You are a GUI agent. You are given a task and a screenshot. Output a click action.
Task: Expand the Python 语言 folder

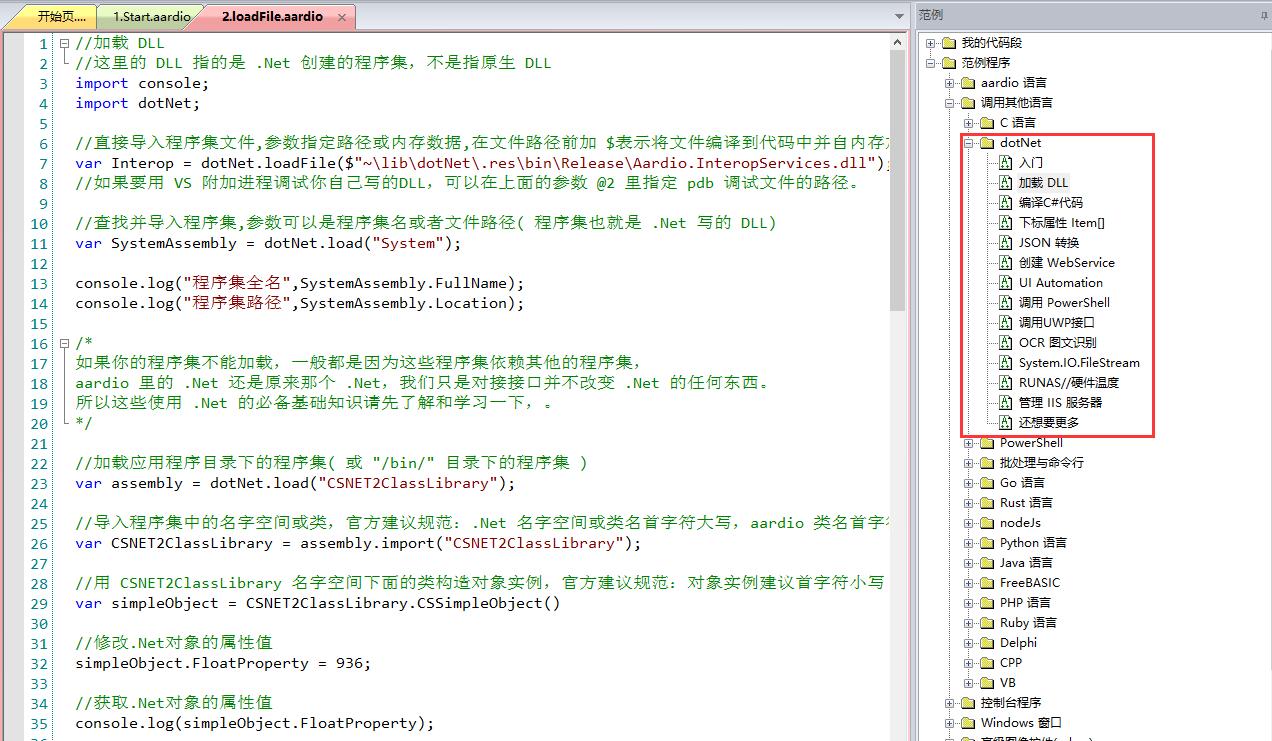tap(969, 543)
